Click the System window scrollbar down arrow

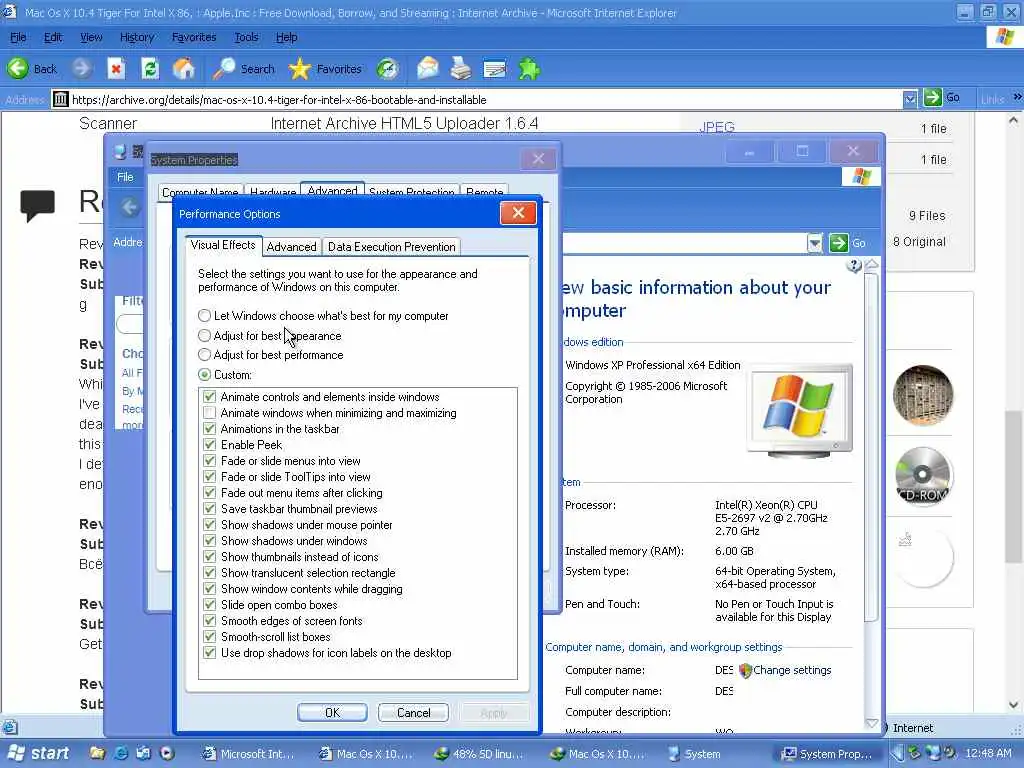coord(871,722)
